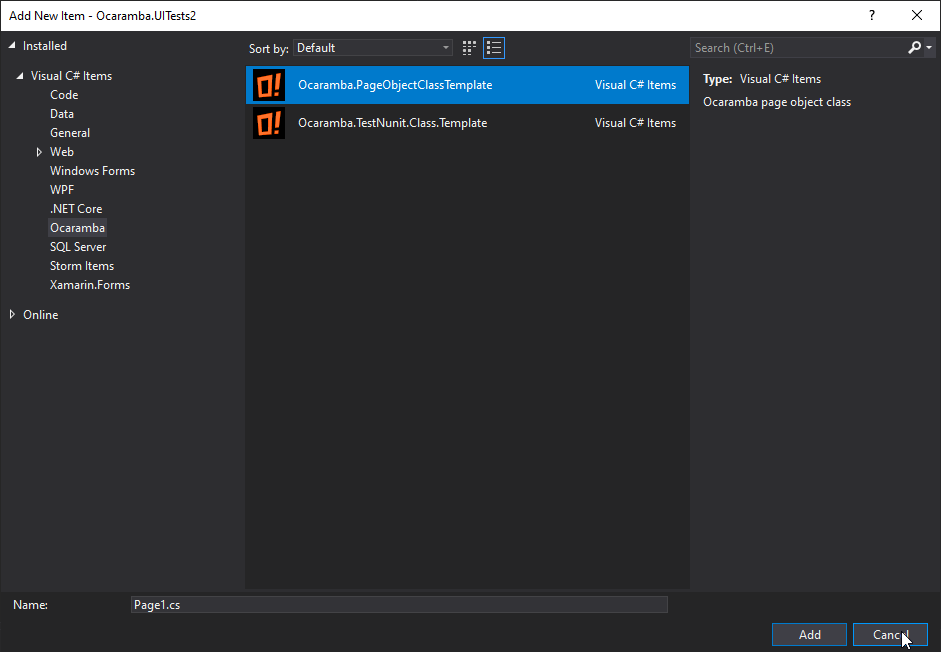Select the Installed label
This screenshot has height=652, width=942.
pyautogui.click(x=44, y=46)
